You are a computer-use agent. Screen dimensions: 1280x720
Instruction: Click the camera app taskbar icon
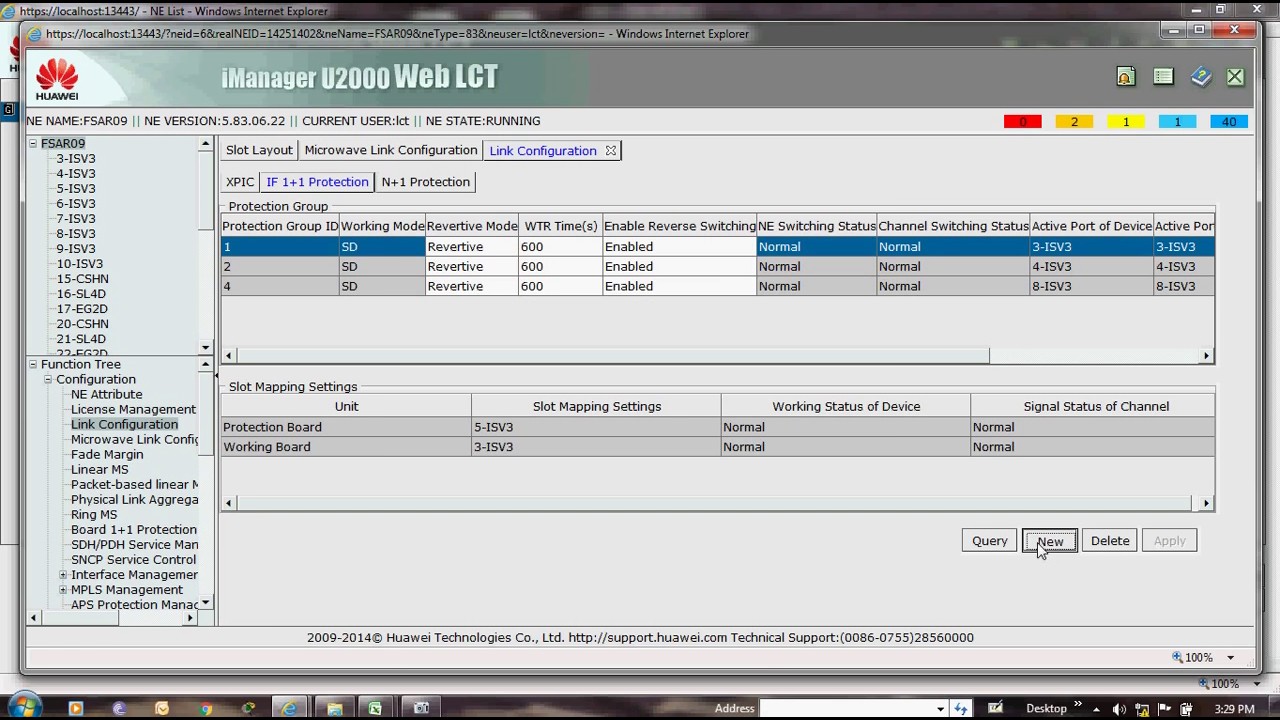tap(421, 708)
